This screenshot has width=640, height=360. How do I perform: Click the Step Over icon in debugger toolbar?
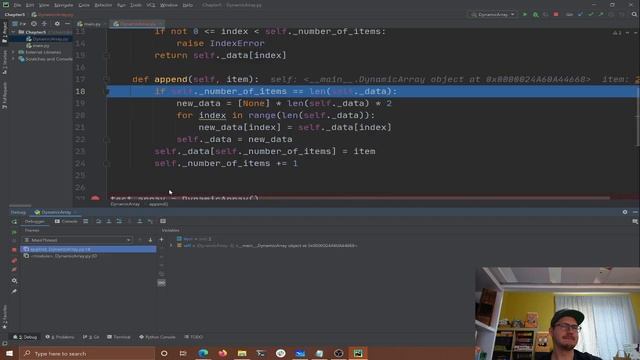(x=98, y=221)
